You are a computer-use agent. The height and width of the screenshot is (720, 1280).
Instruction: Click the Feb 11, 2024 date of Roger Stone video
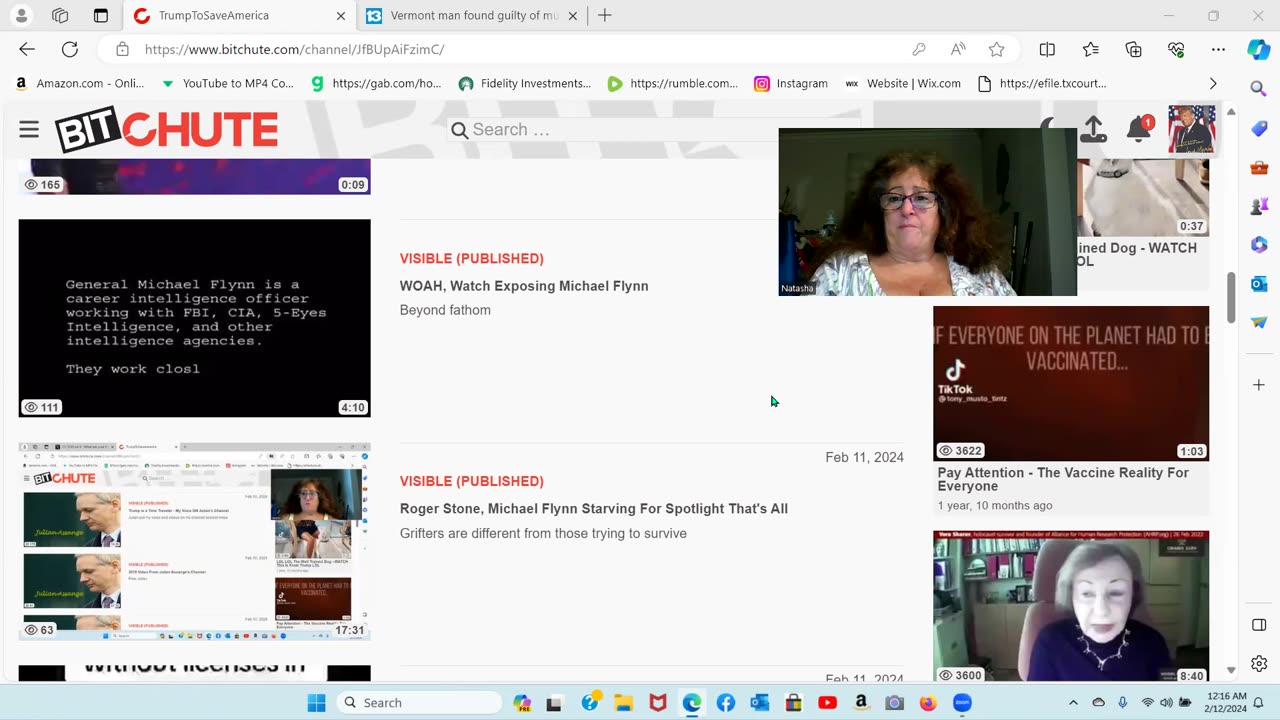click(x=864, y=457)
